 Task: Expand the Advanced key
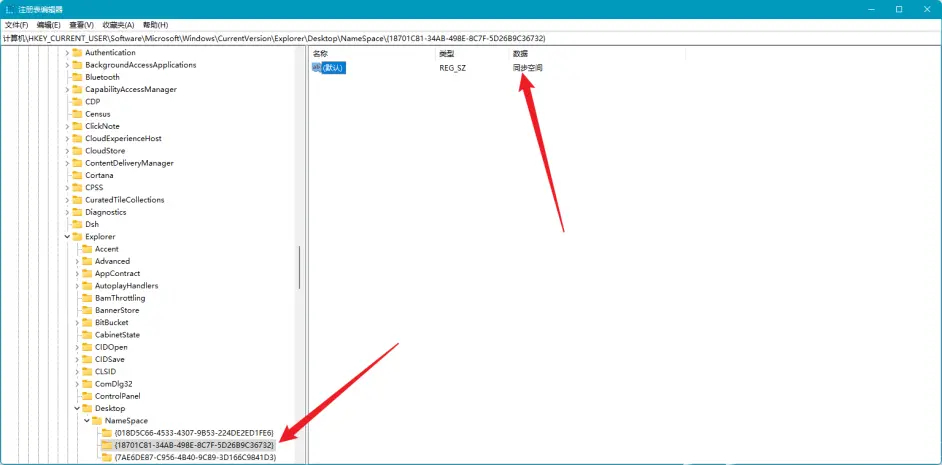click(77, 261)
